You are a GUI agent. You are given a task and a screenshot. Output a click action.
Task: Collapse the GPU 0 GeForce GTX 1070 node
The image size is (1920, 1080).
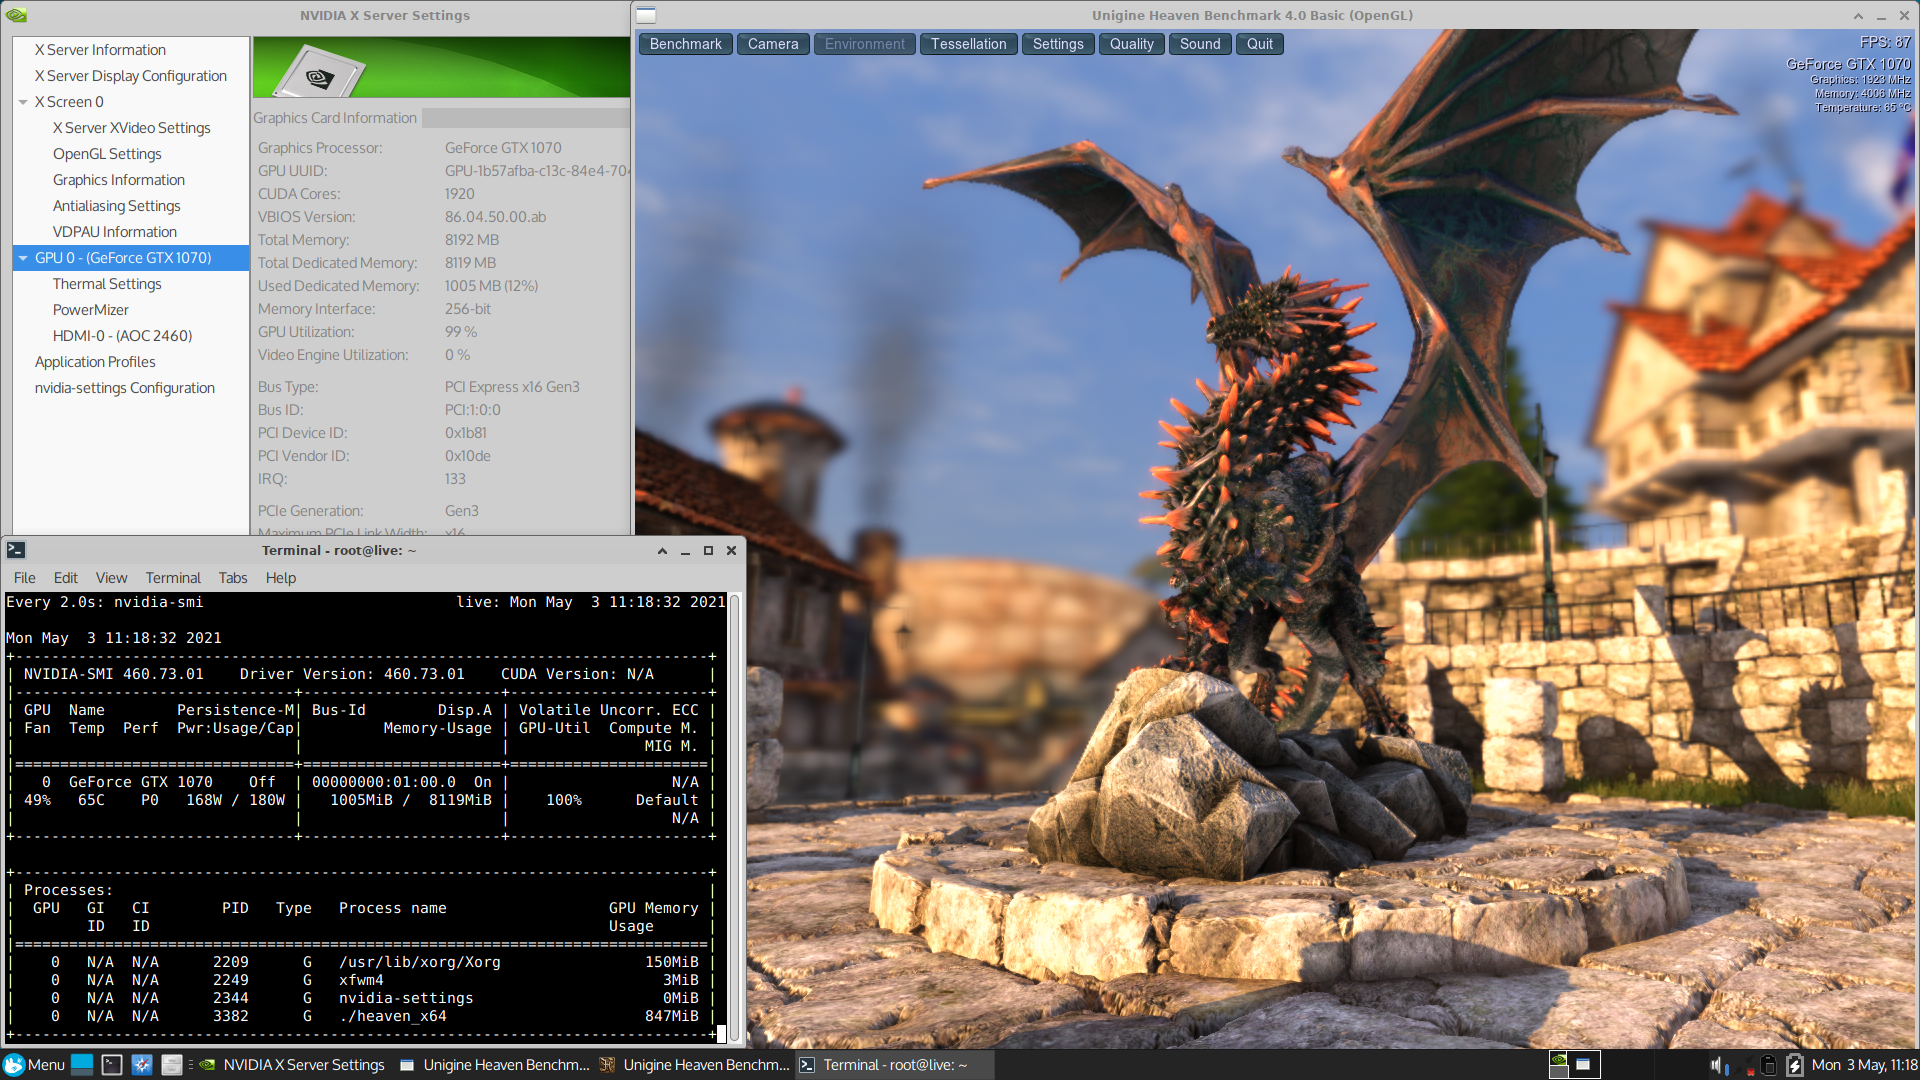click(23, 258)
